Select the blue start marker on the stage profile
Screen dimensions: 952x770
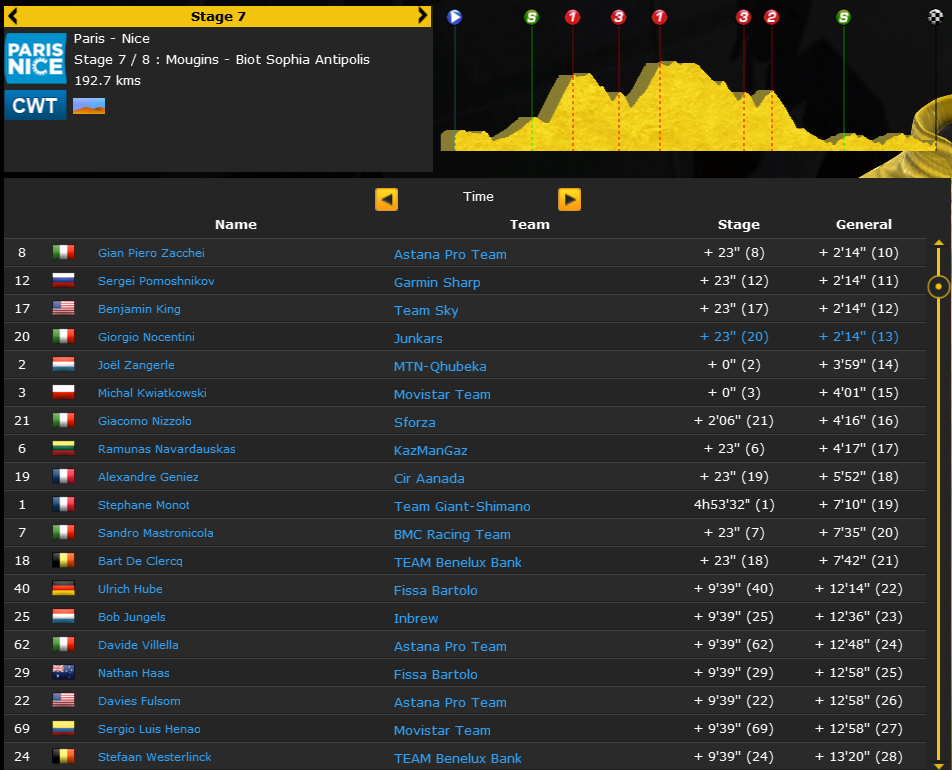click(455, 17)
